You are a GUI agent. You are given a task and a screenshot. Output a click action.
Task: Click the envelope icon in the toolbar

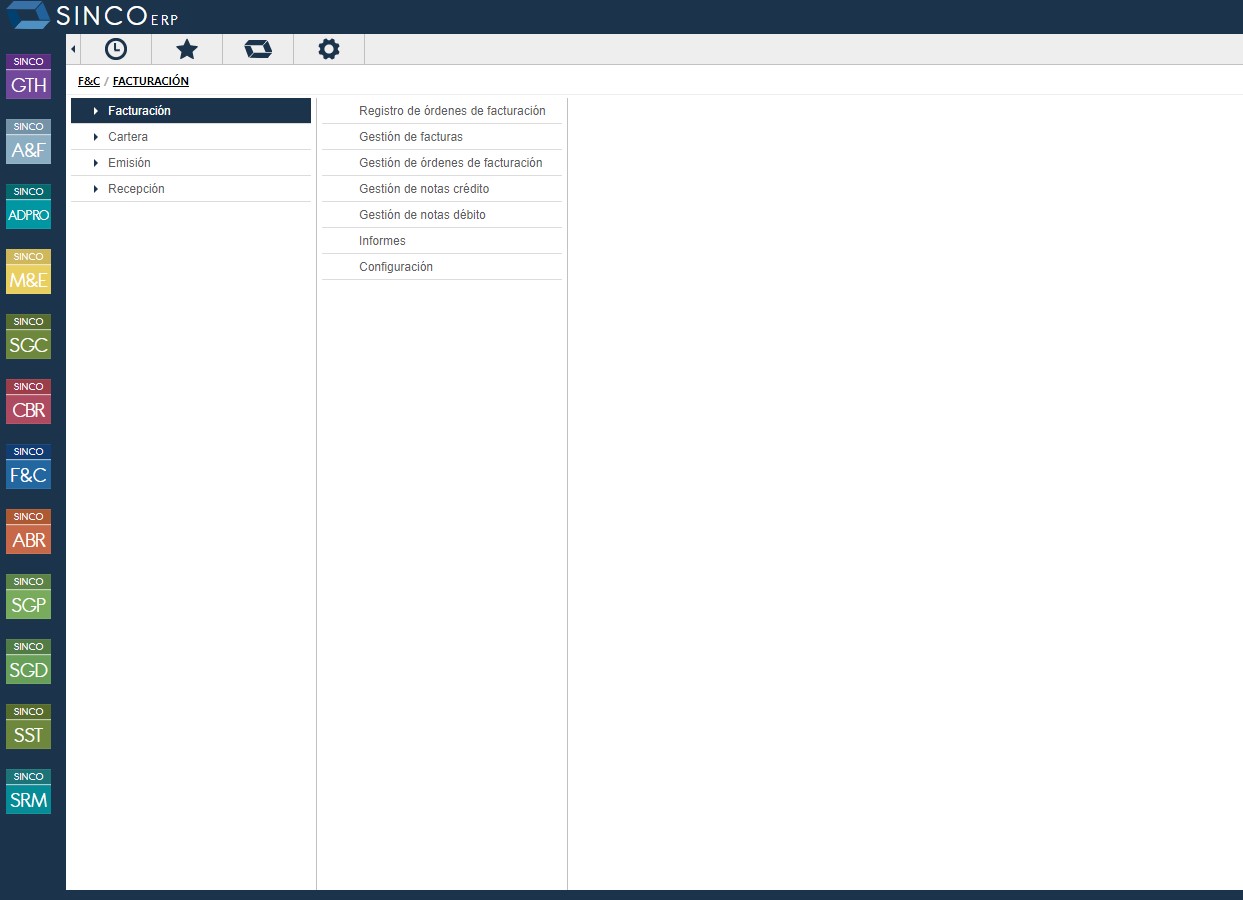[258, 48]
